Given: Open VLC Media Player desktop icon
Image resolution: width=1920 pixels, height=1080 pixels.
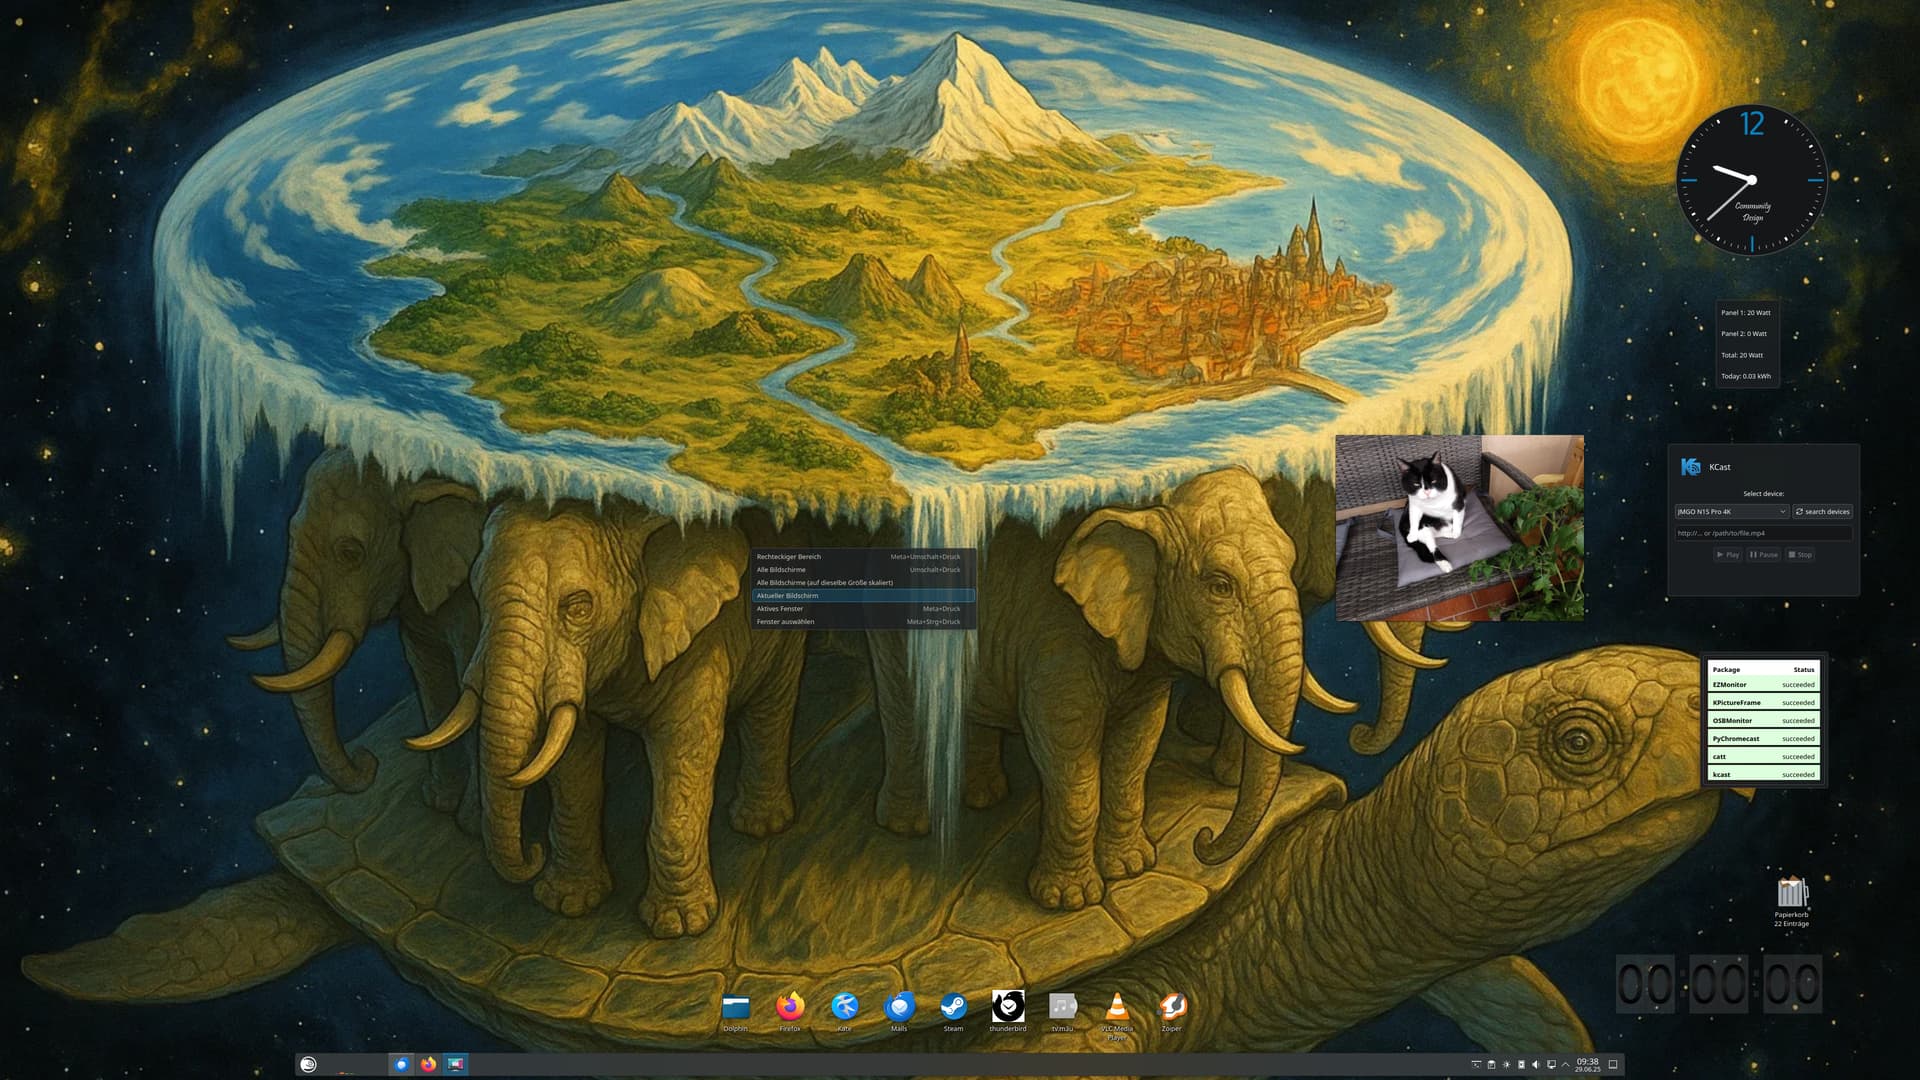Looking at the screenshot, I should click(1117, 1007).
